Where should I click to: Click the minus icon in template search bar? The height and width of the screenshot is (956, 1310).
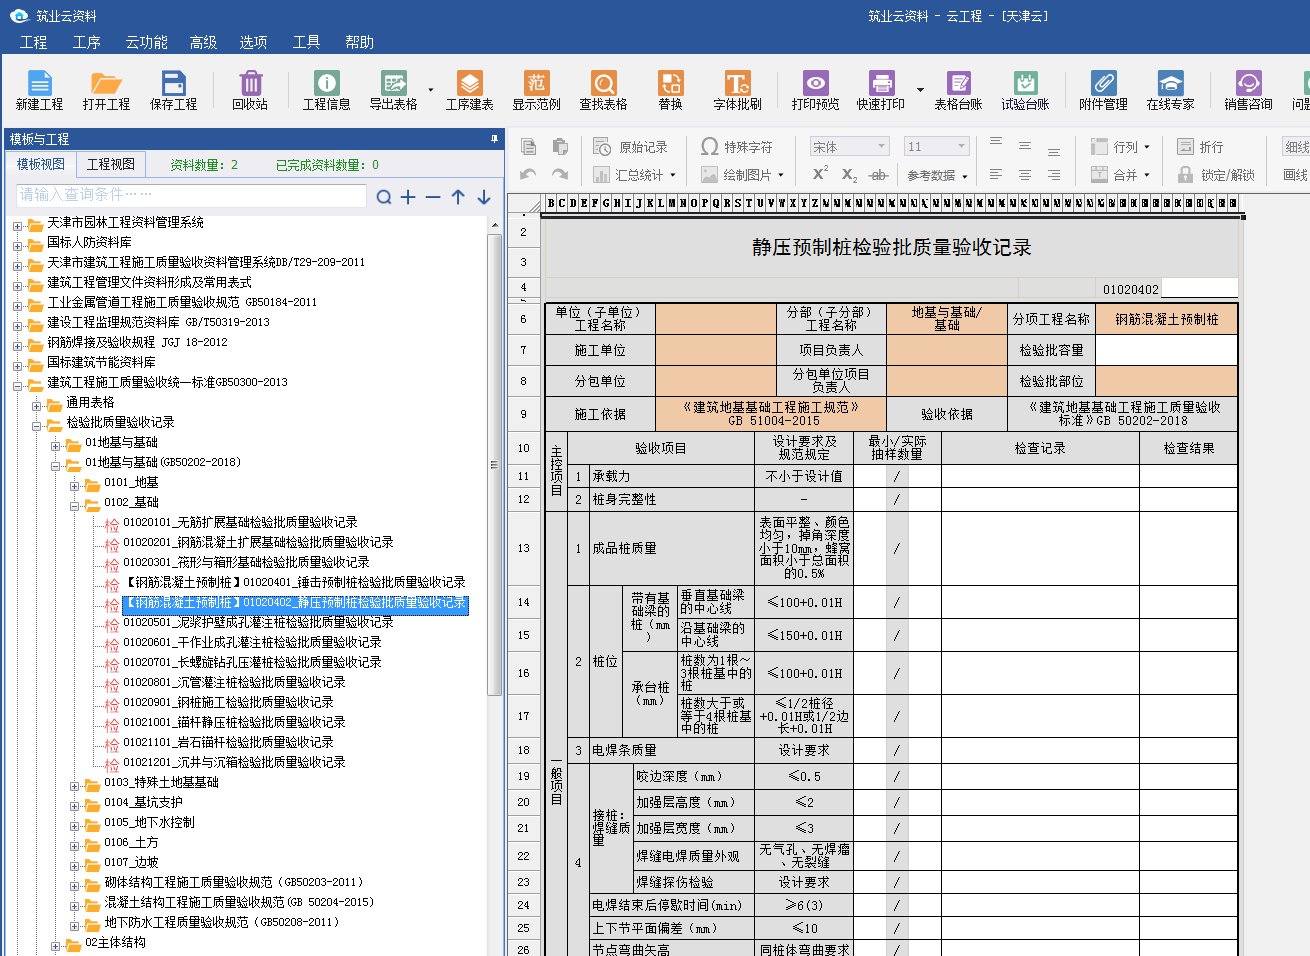click(433, 197)
